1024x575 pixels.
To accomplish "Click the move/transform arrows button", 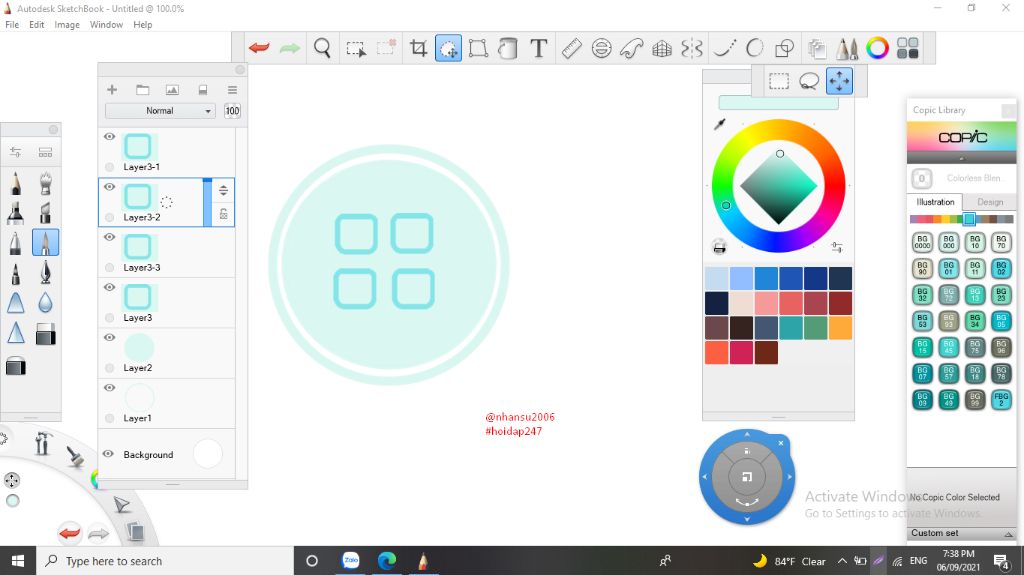I will point(839,81).
